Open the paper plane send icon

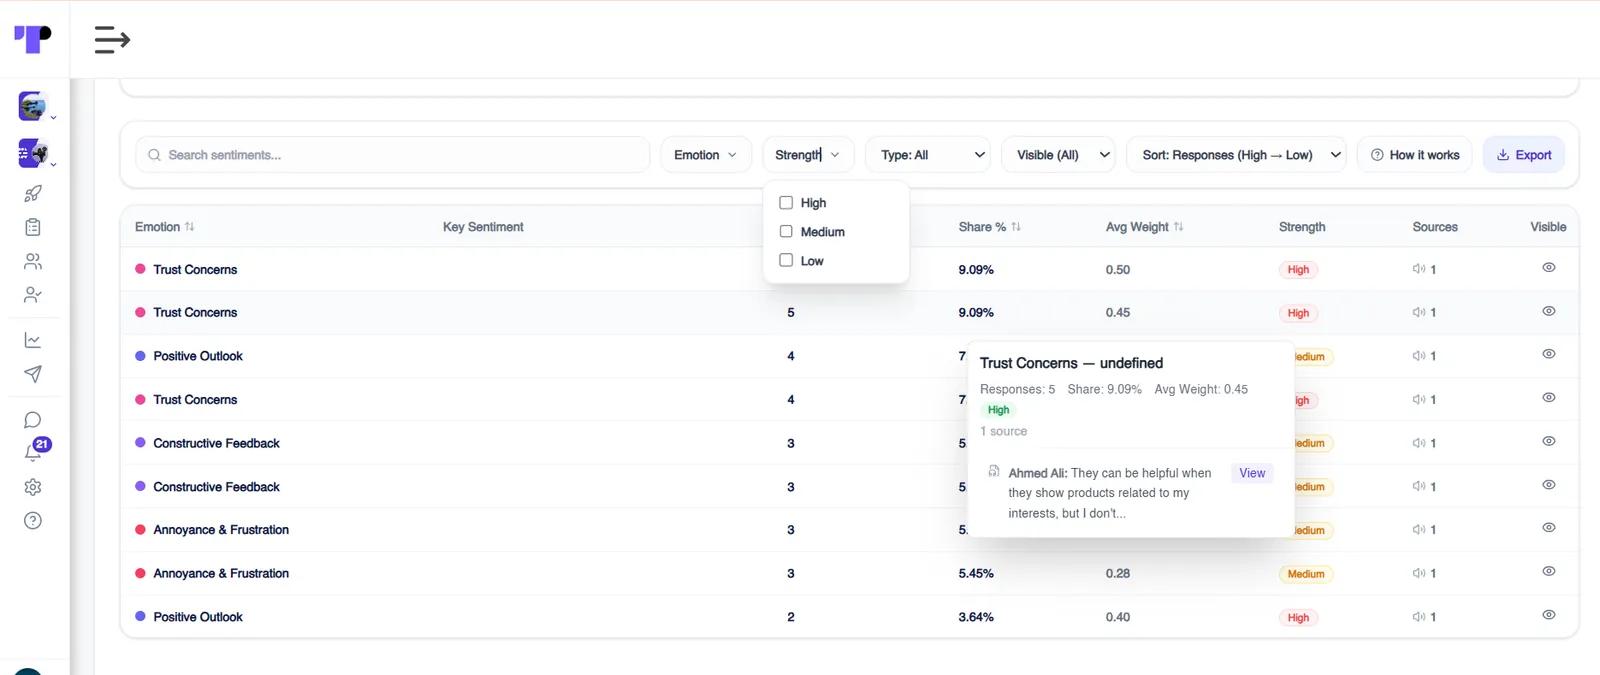click(33, 374)
